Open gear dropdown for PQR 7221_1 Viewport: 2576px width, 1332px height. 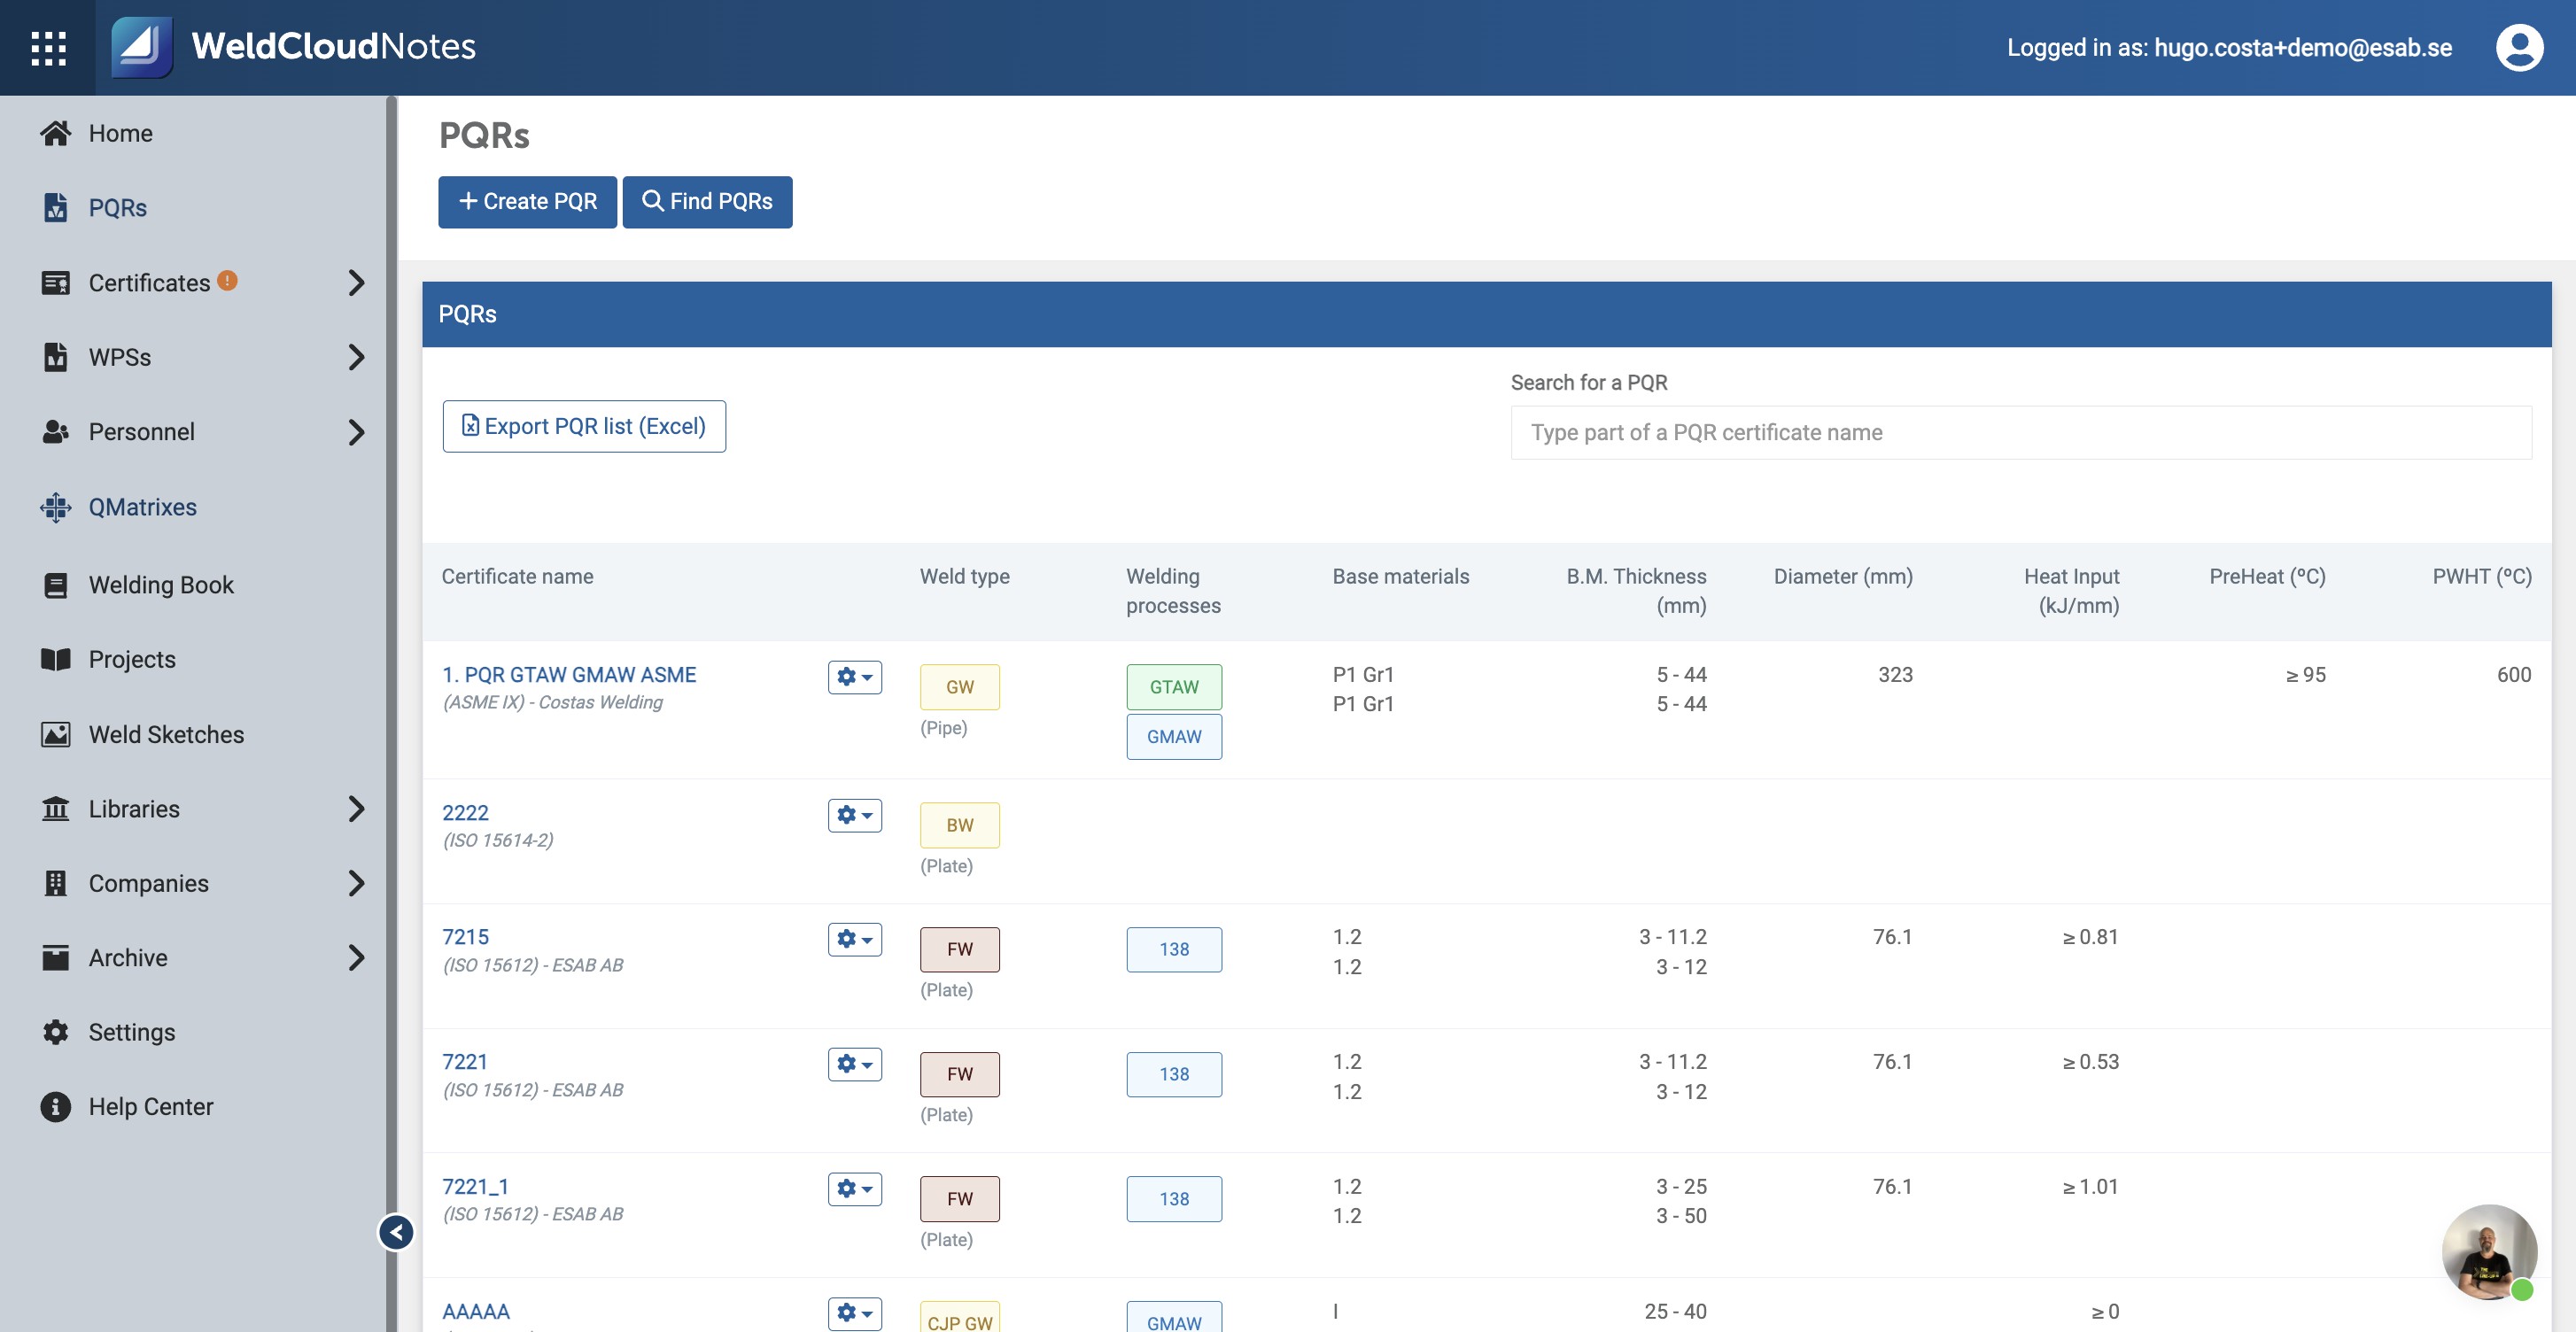(x=854, y=1189)
